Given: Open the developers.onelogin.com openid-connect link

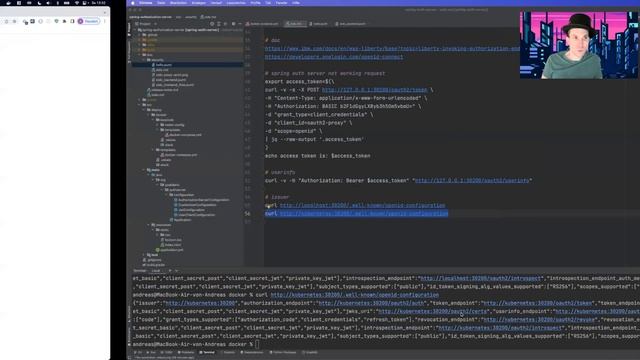Looking at the screenshot, I should (x=334, y=57).
